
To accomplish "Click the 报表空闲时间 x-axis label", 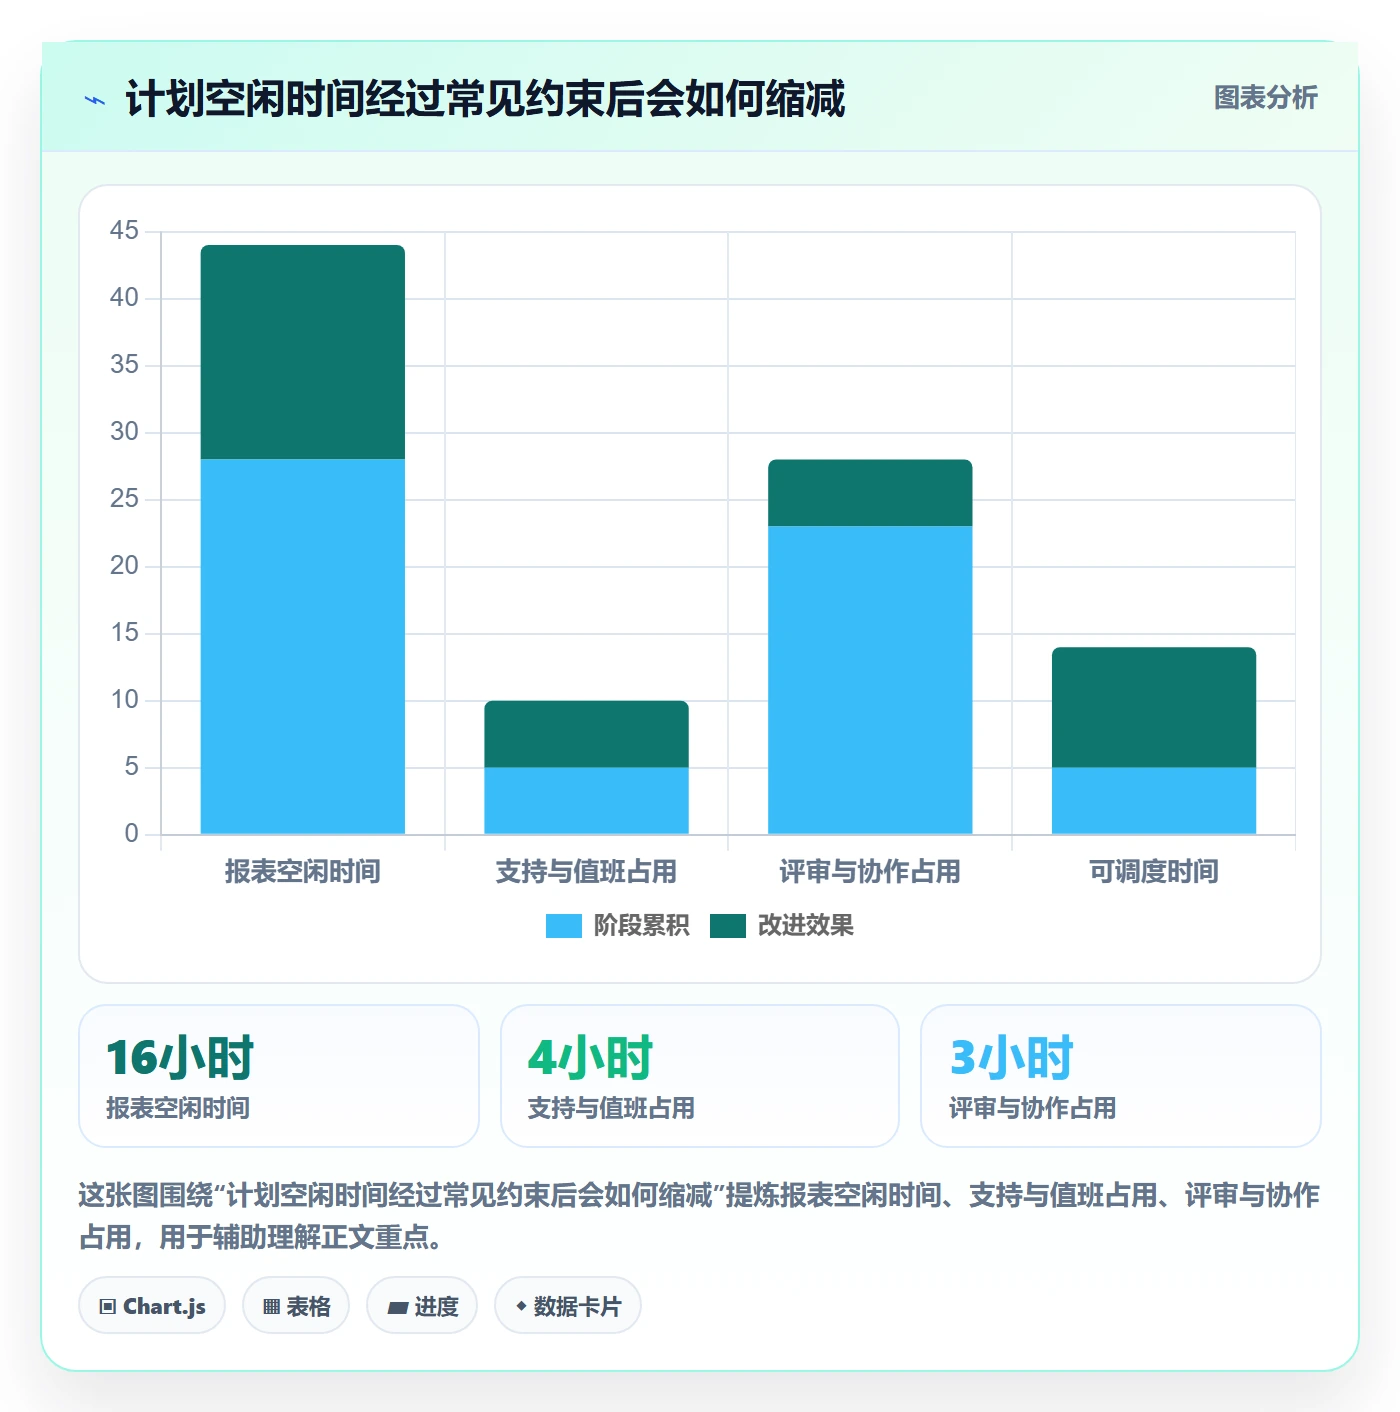I will coord(303,872).
